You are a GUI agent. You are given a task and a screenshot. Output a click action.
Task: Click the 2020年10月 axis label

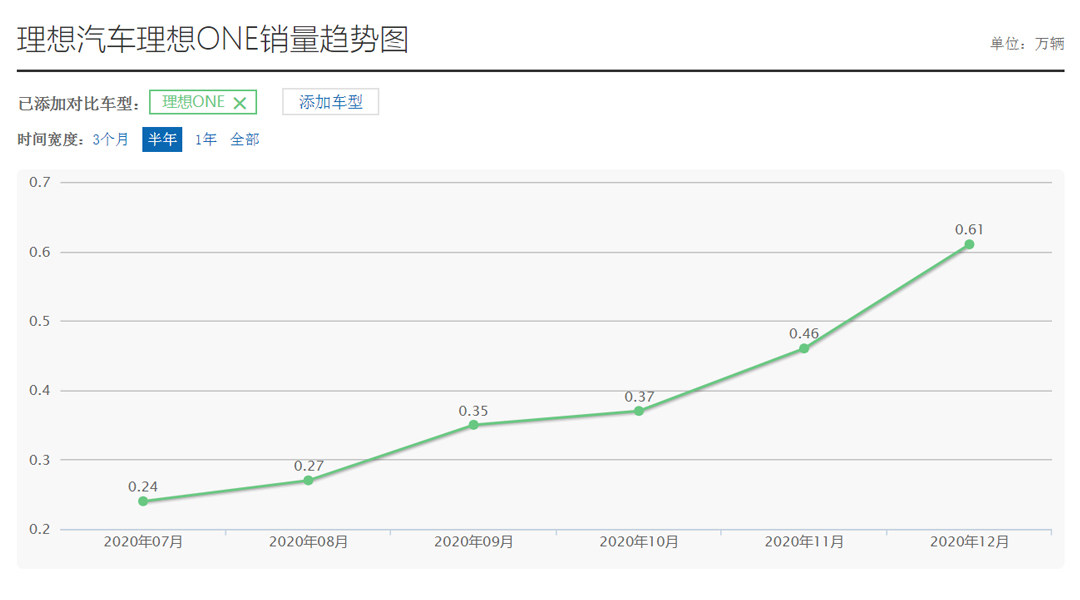tap(639, 542)
